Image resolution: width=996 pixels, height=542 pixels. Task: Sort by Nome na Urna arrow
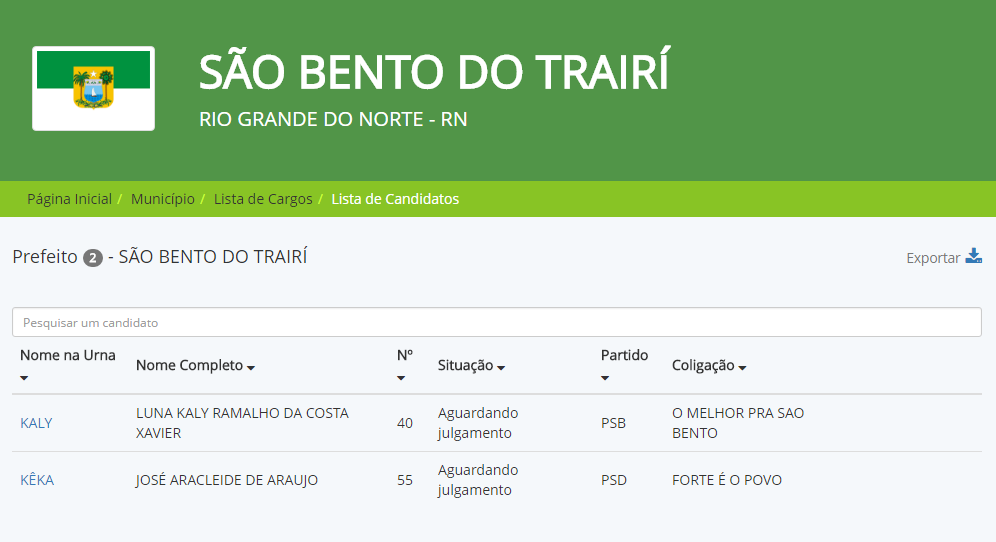coord(24,378)
